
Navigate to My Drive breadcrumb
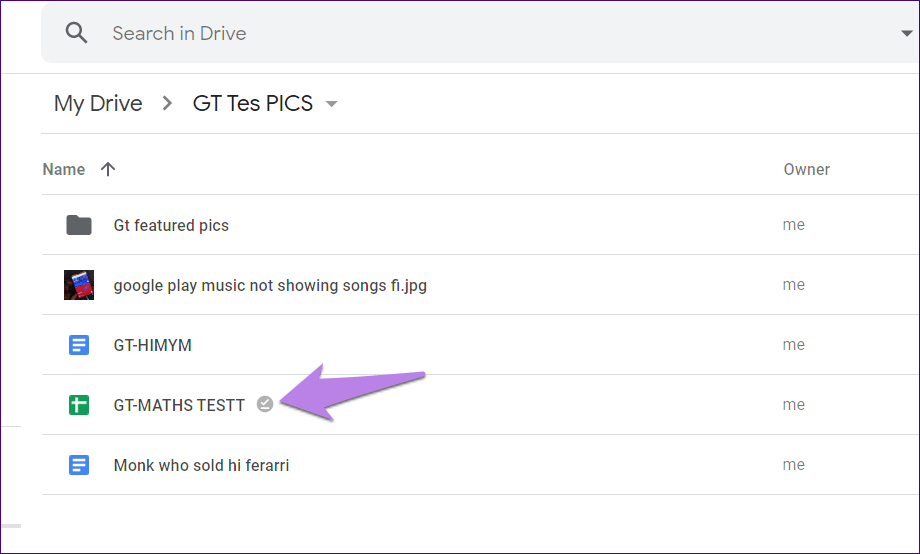click(98, 103)
